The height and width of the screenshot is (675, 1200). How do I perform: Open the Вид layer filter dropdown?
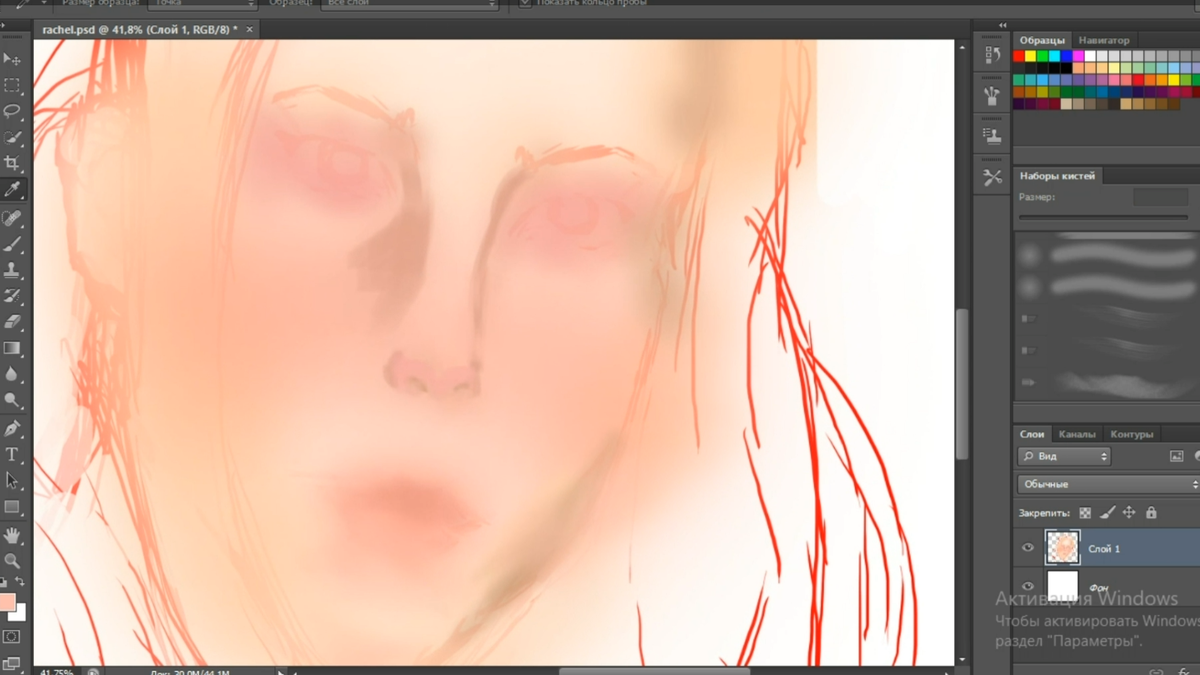pos(1064,456)
